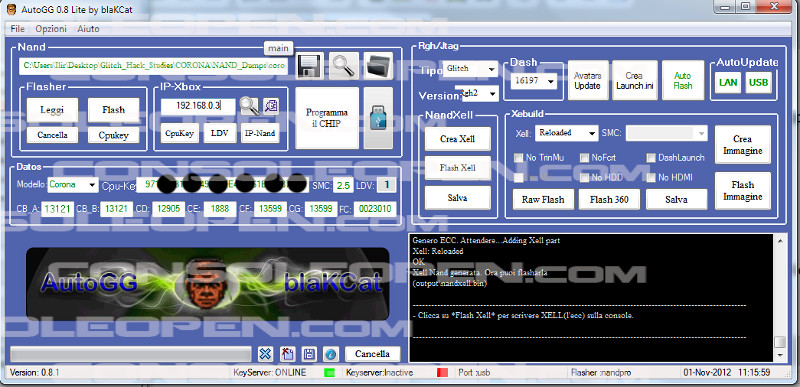Screen dimensions: 800x387
Task: Enable the No TrimMu checkbox
Action: pos(518,158)
